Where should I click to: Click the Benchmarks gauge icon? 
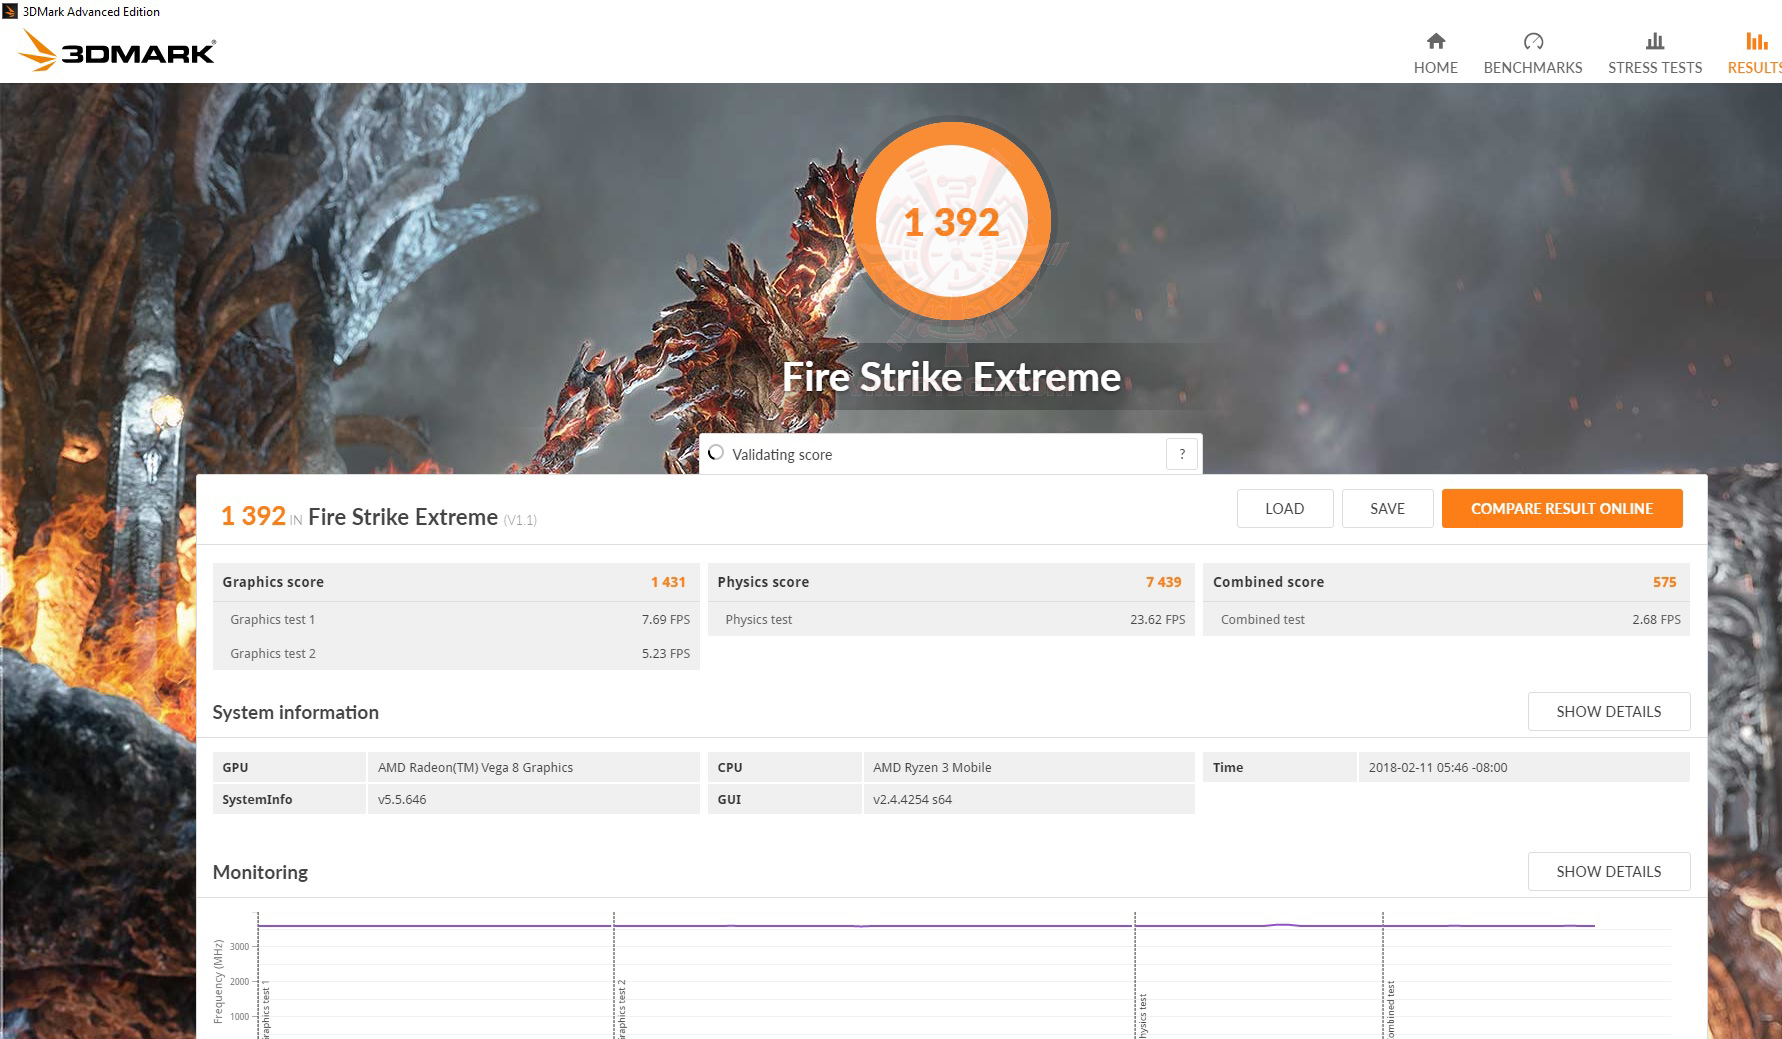1533,41
